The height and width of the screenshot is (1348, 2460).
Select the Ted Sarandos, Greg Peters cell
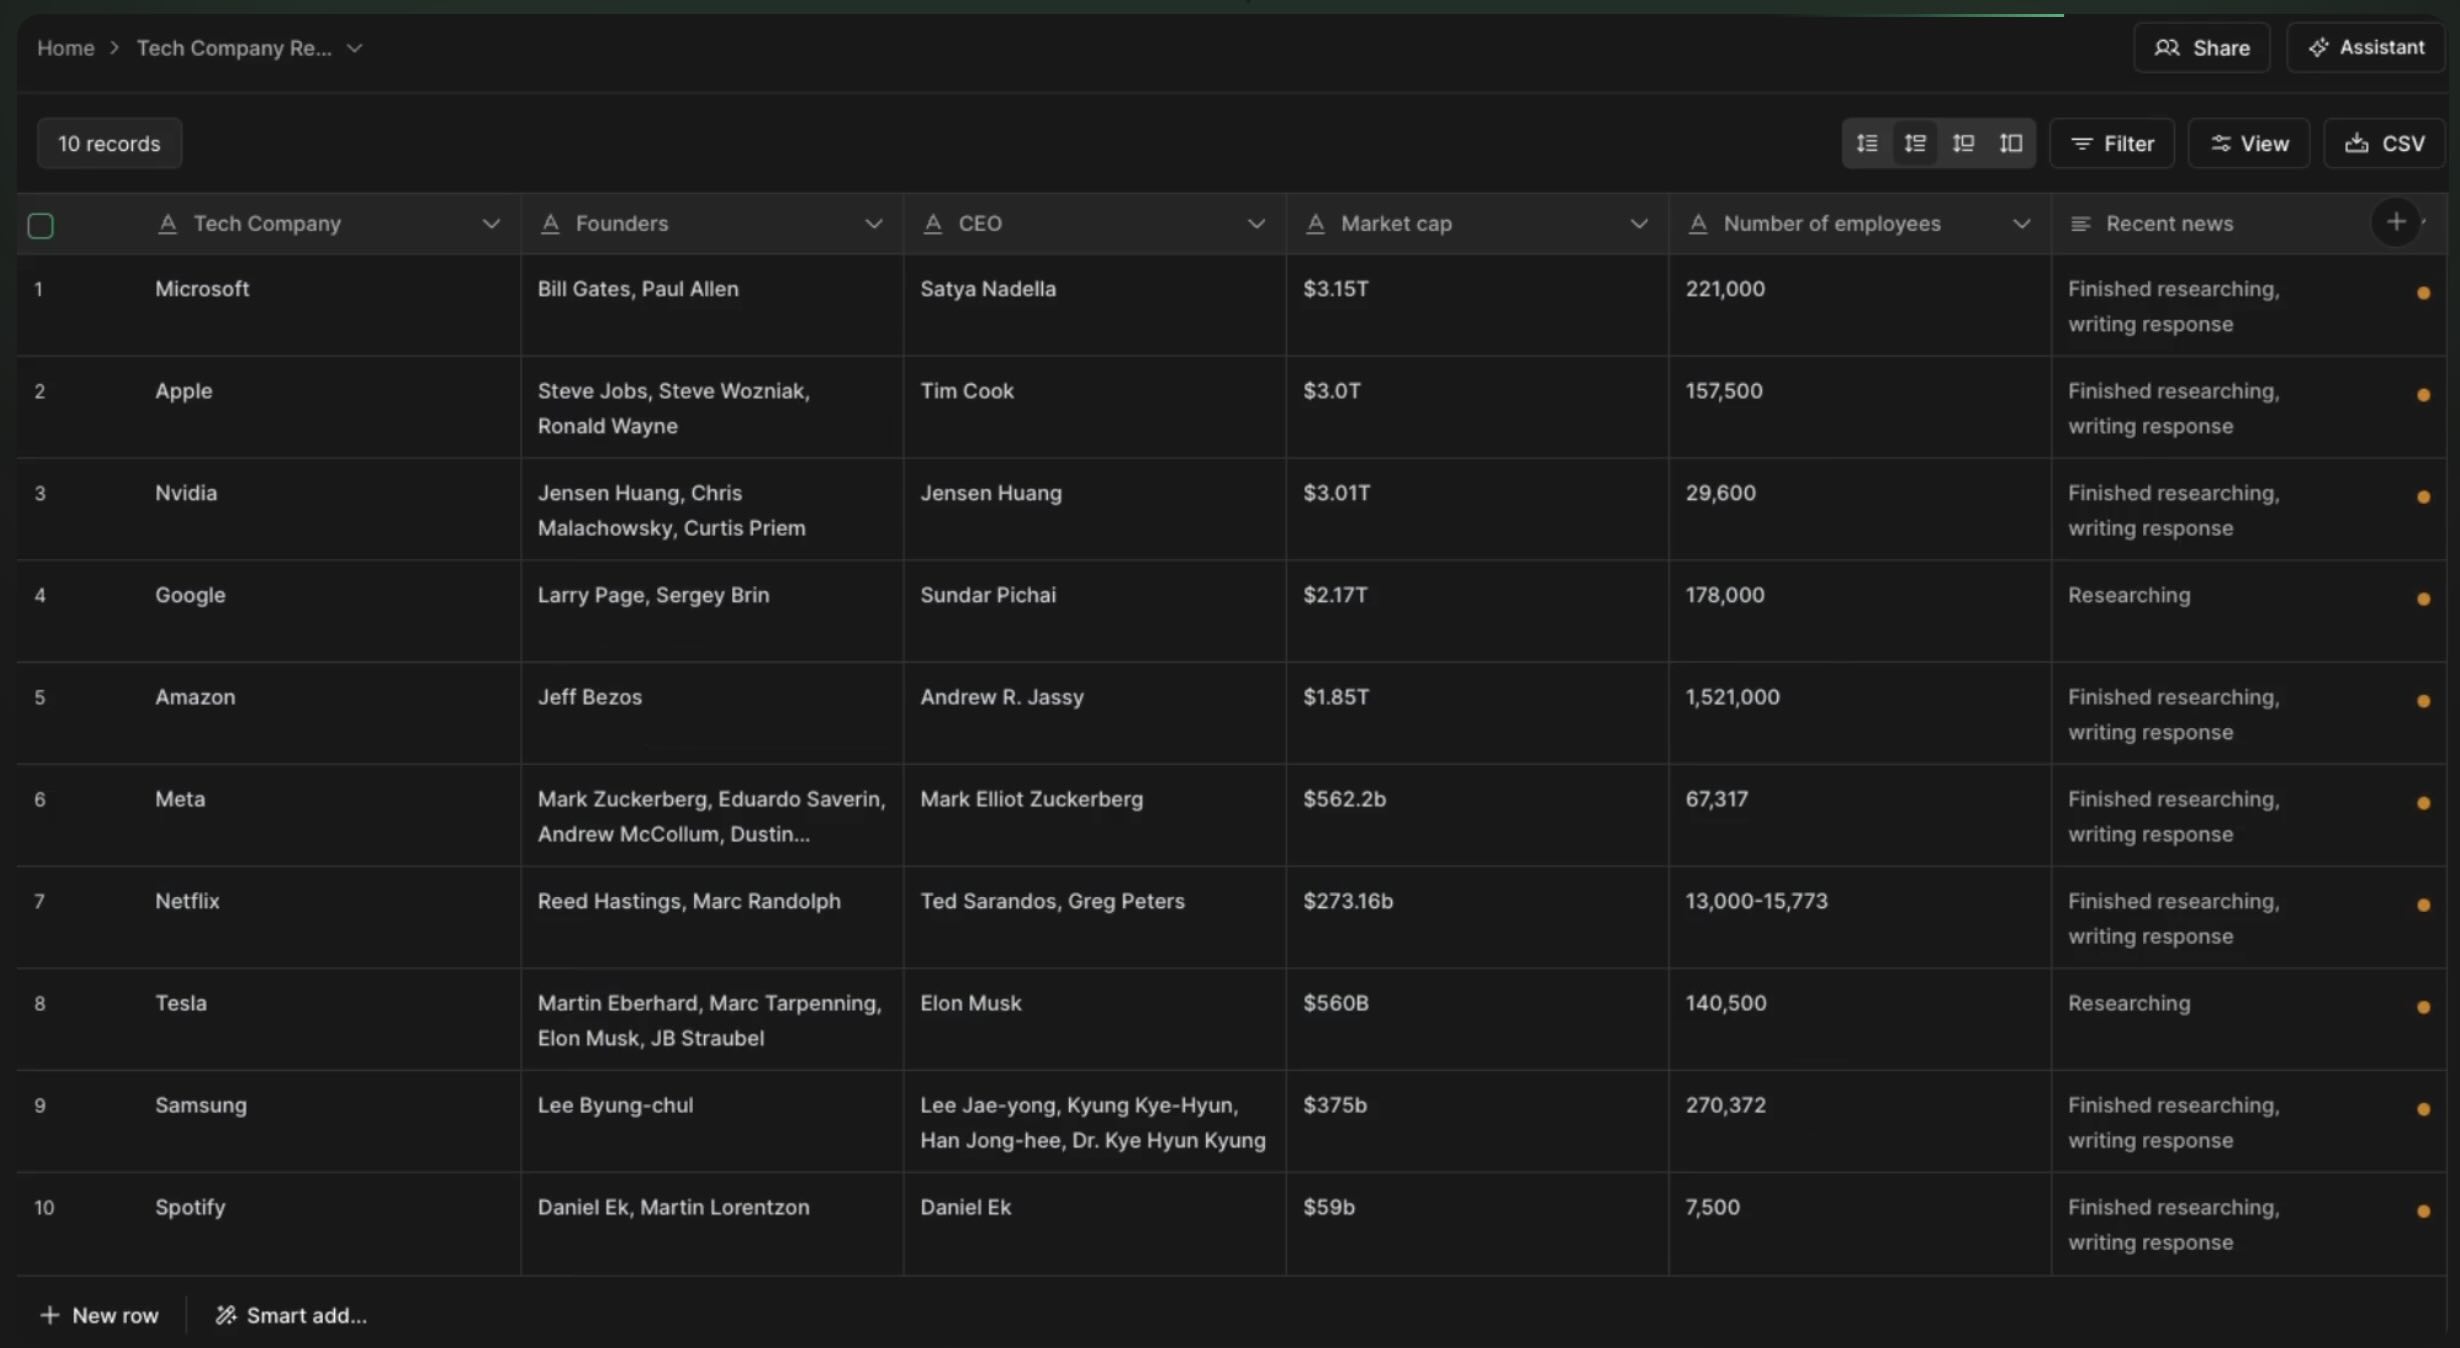click(x=1094, y=918)
